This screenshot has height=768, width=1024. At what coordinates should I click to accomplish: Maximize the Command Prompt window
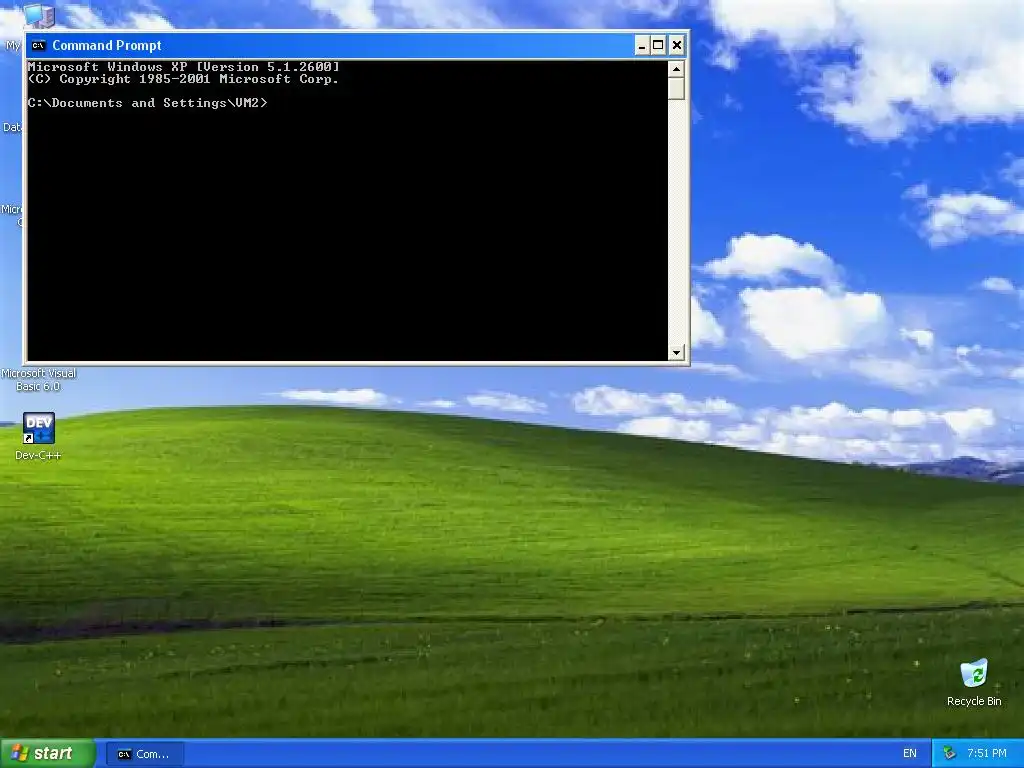[x=658, y=45]
